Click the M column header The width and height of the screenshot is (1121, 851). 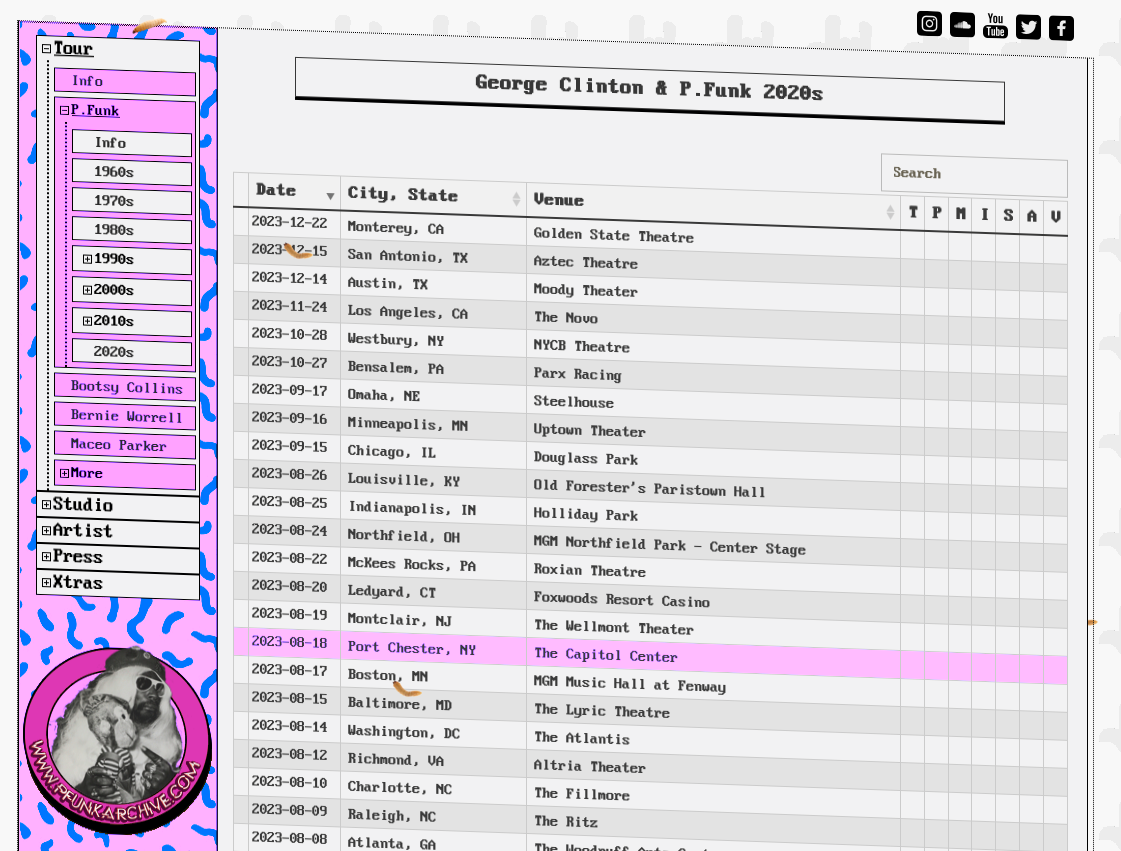[x=961, y=213]
